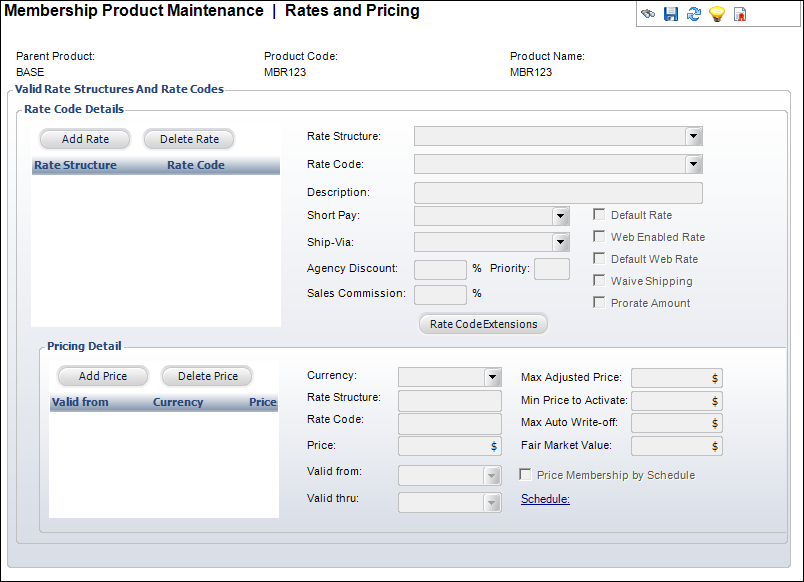
Task: Open Rate Code Extensions
Action: [x=483, y=323]
